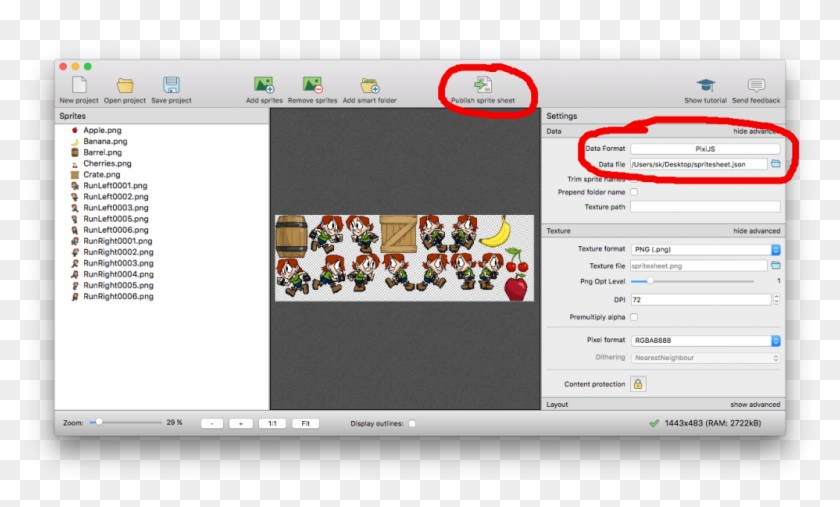Select RunRight0005.png in sprite list
The height and width of the screenshot is (507, 840).
118,285
